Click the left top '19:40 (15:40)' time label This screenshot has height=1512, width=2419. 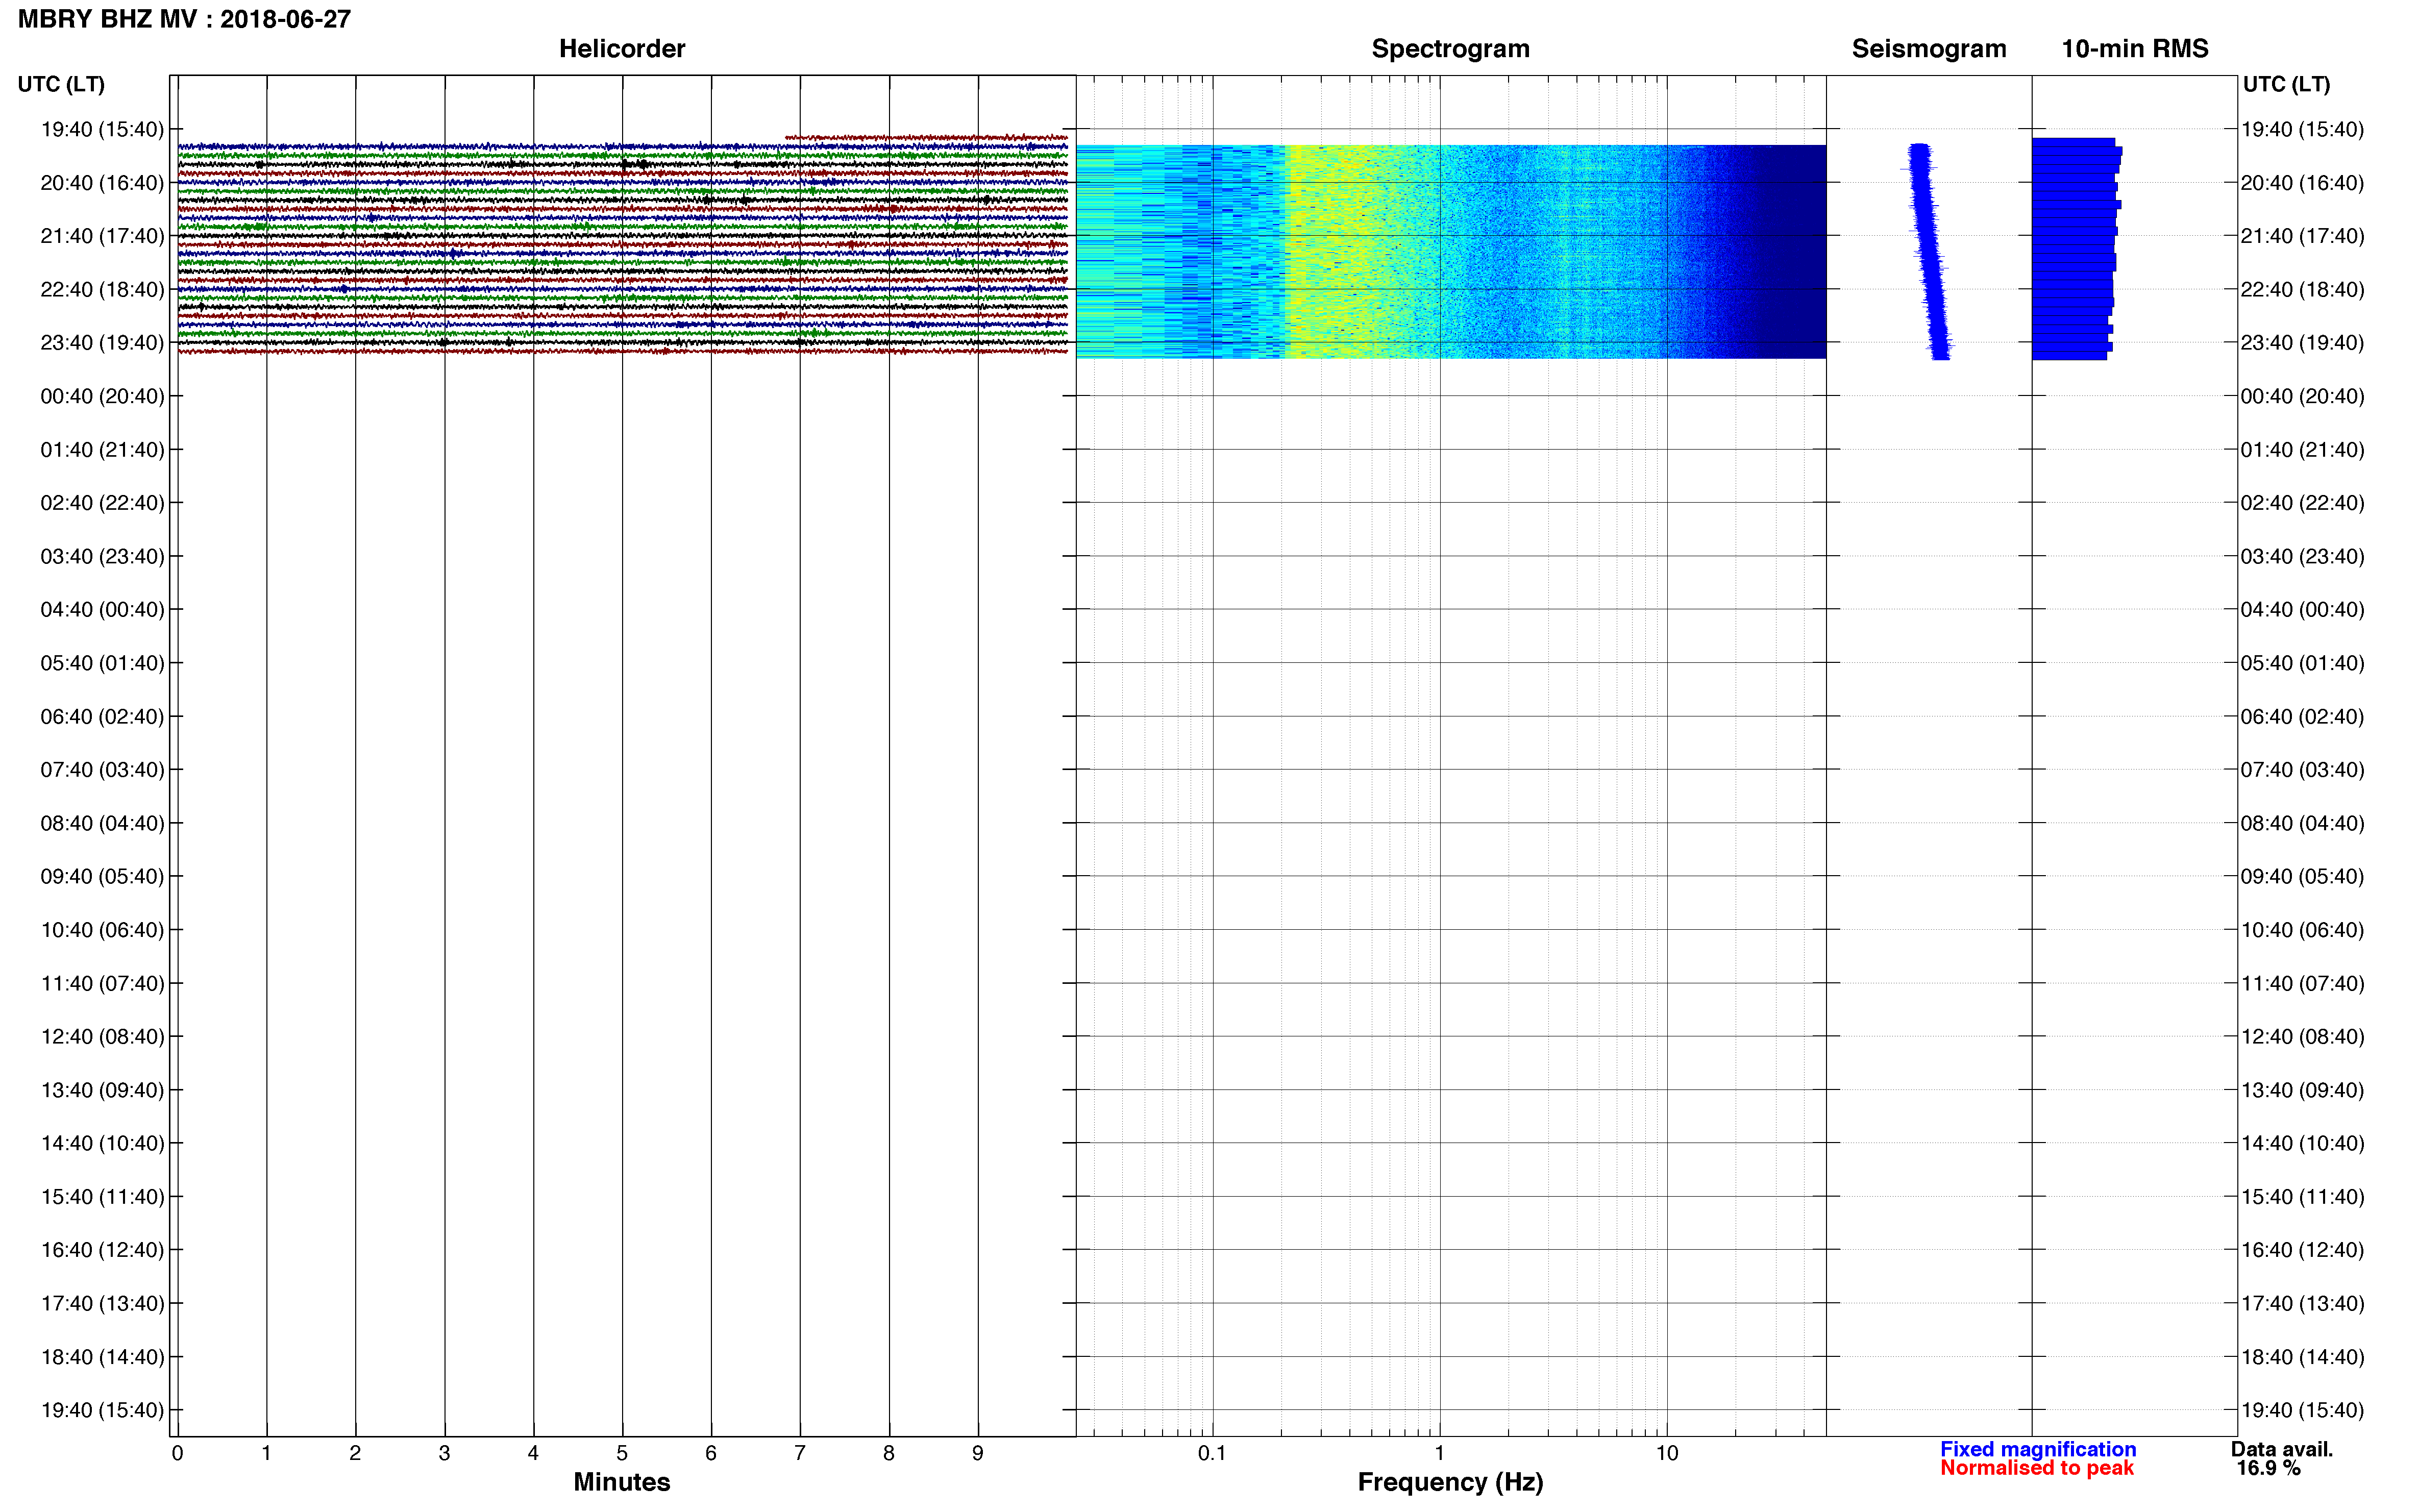(102, 129)
